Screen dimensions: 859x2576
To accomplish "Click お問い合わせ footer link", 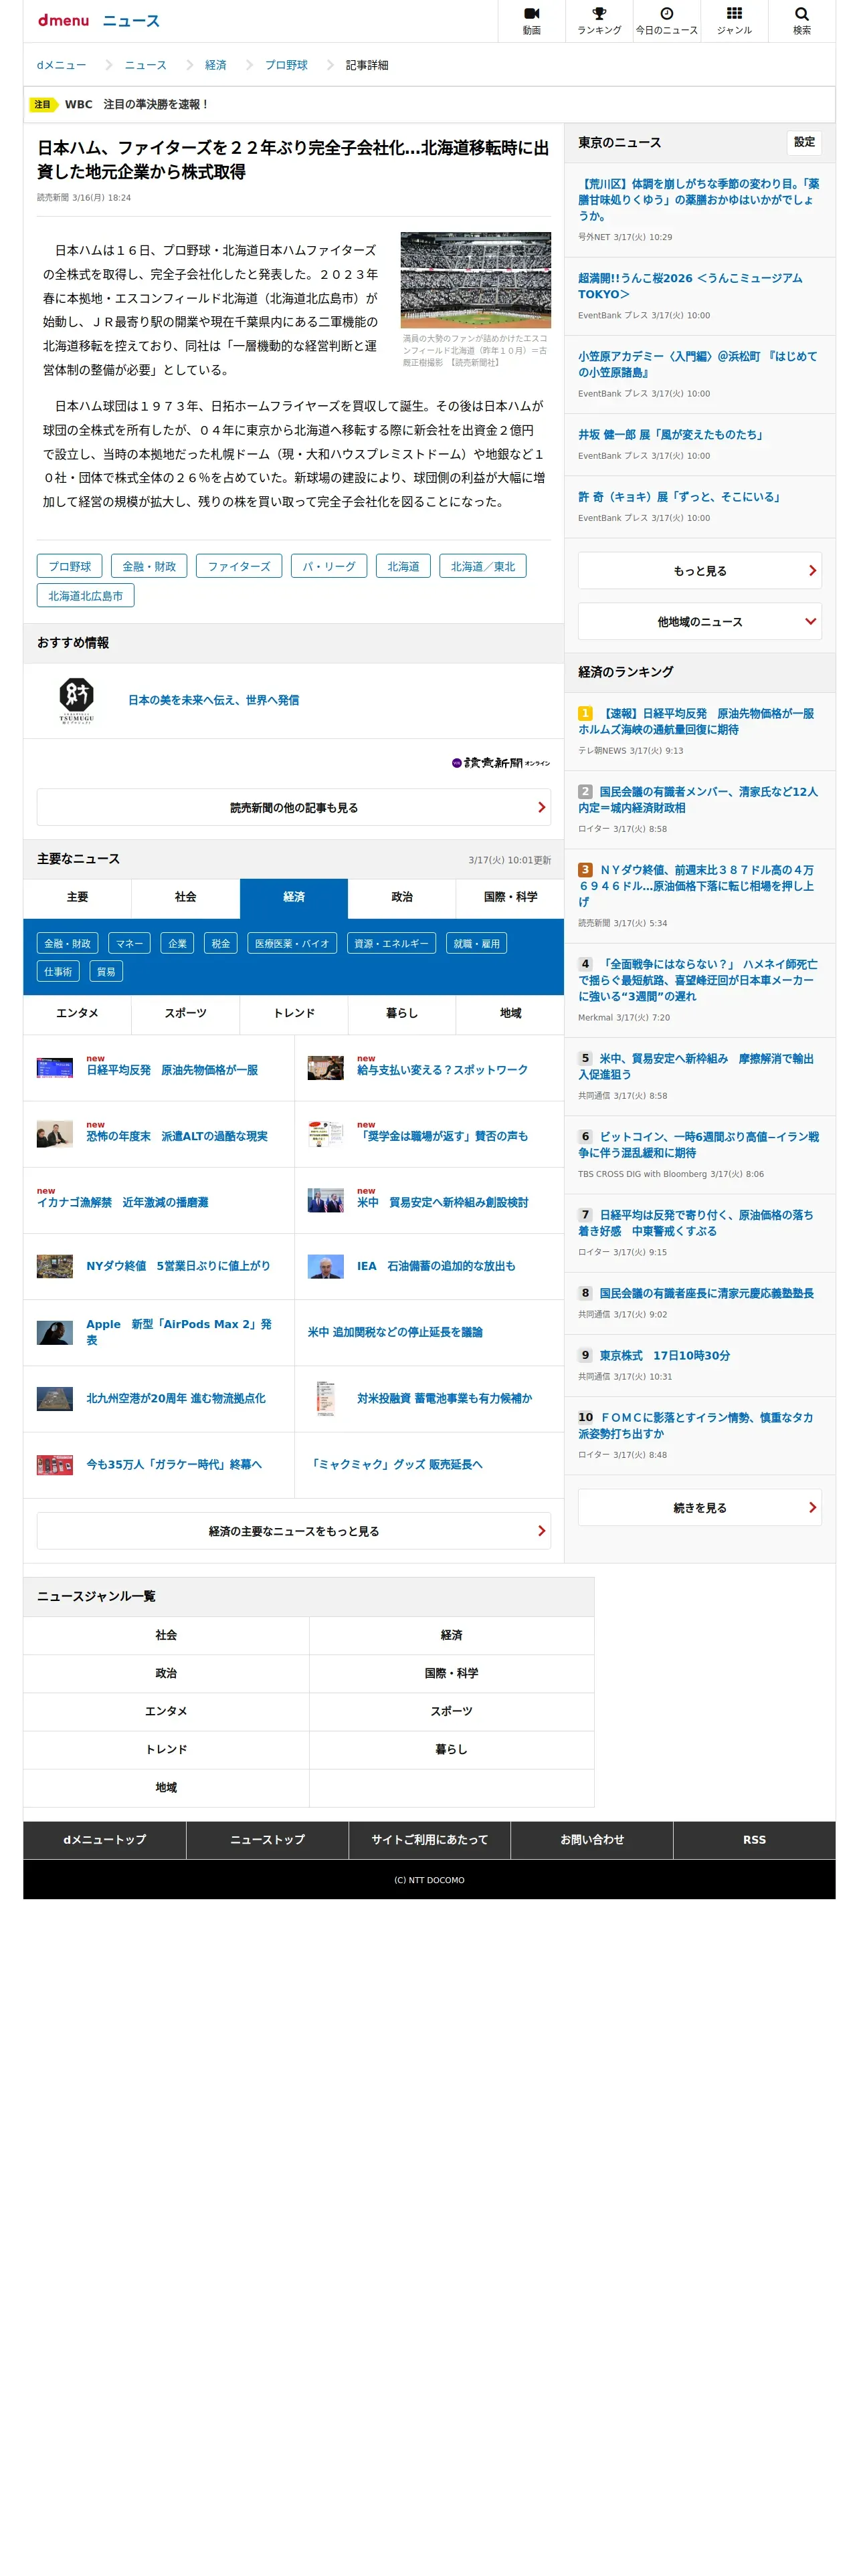I will pyautogui.click(x=592, y=1840).
